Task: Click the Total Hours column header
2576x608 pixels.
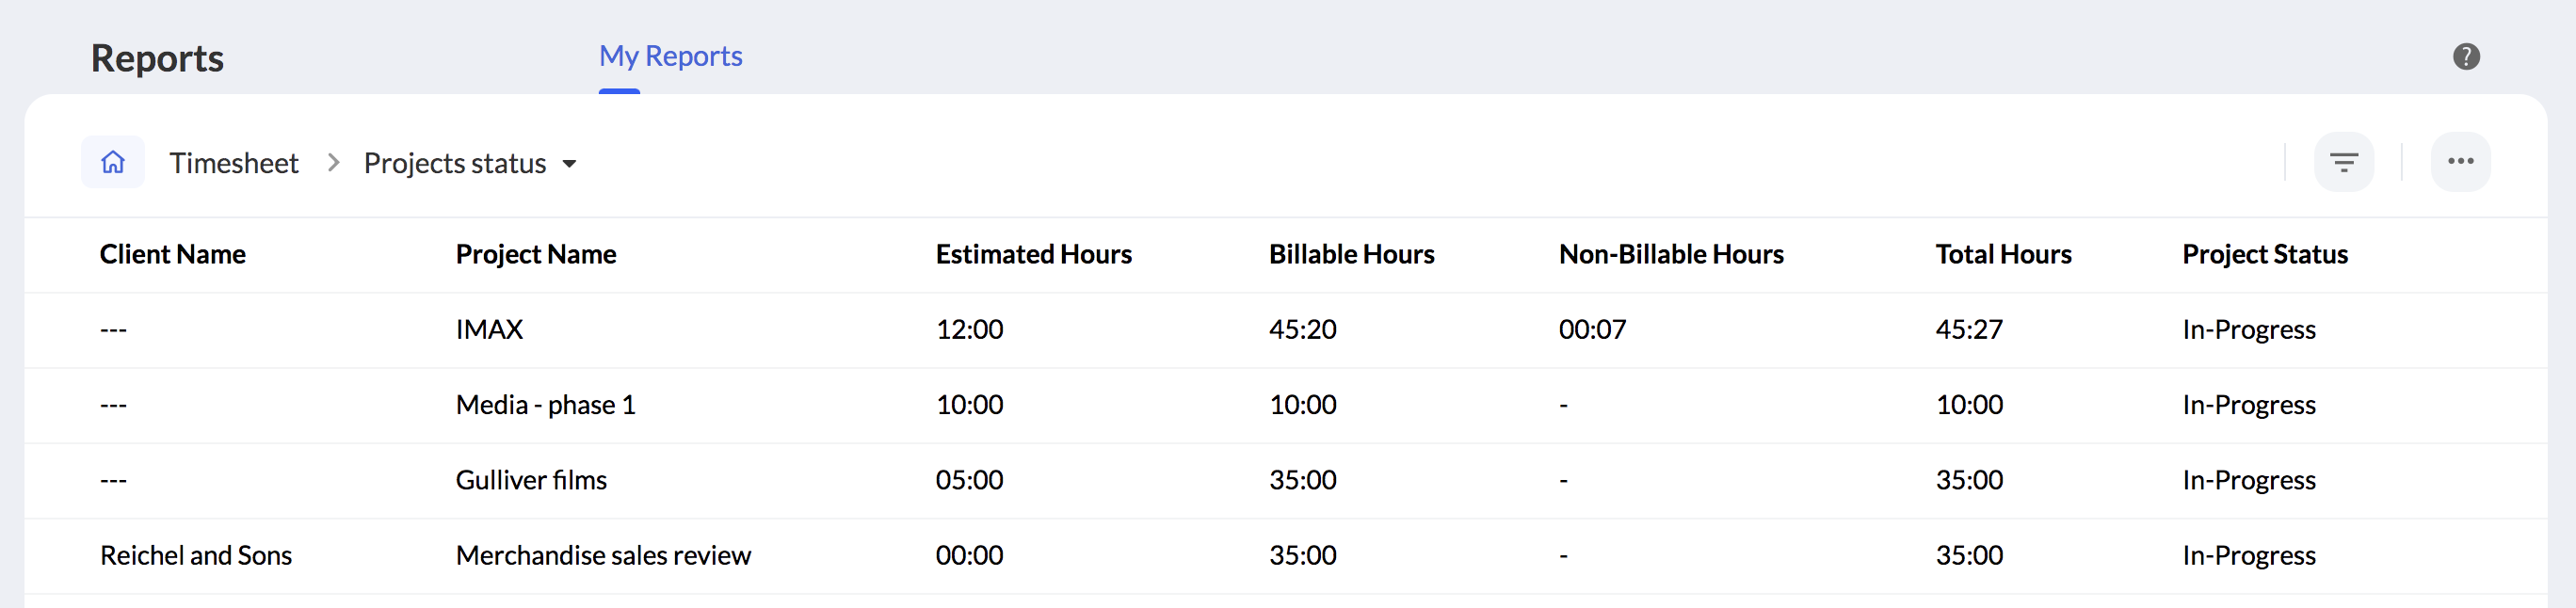Action: pos(2003,254)
